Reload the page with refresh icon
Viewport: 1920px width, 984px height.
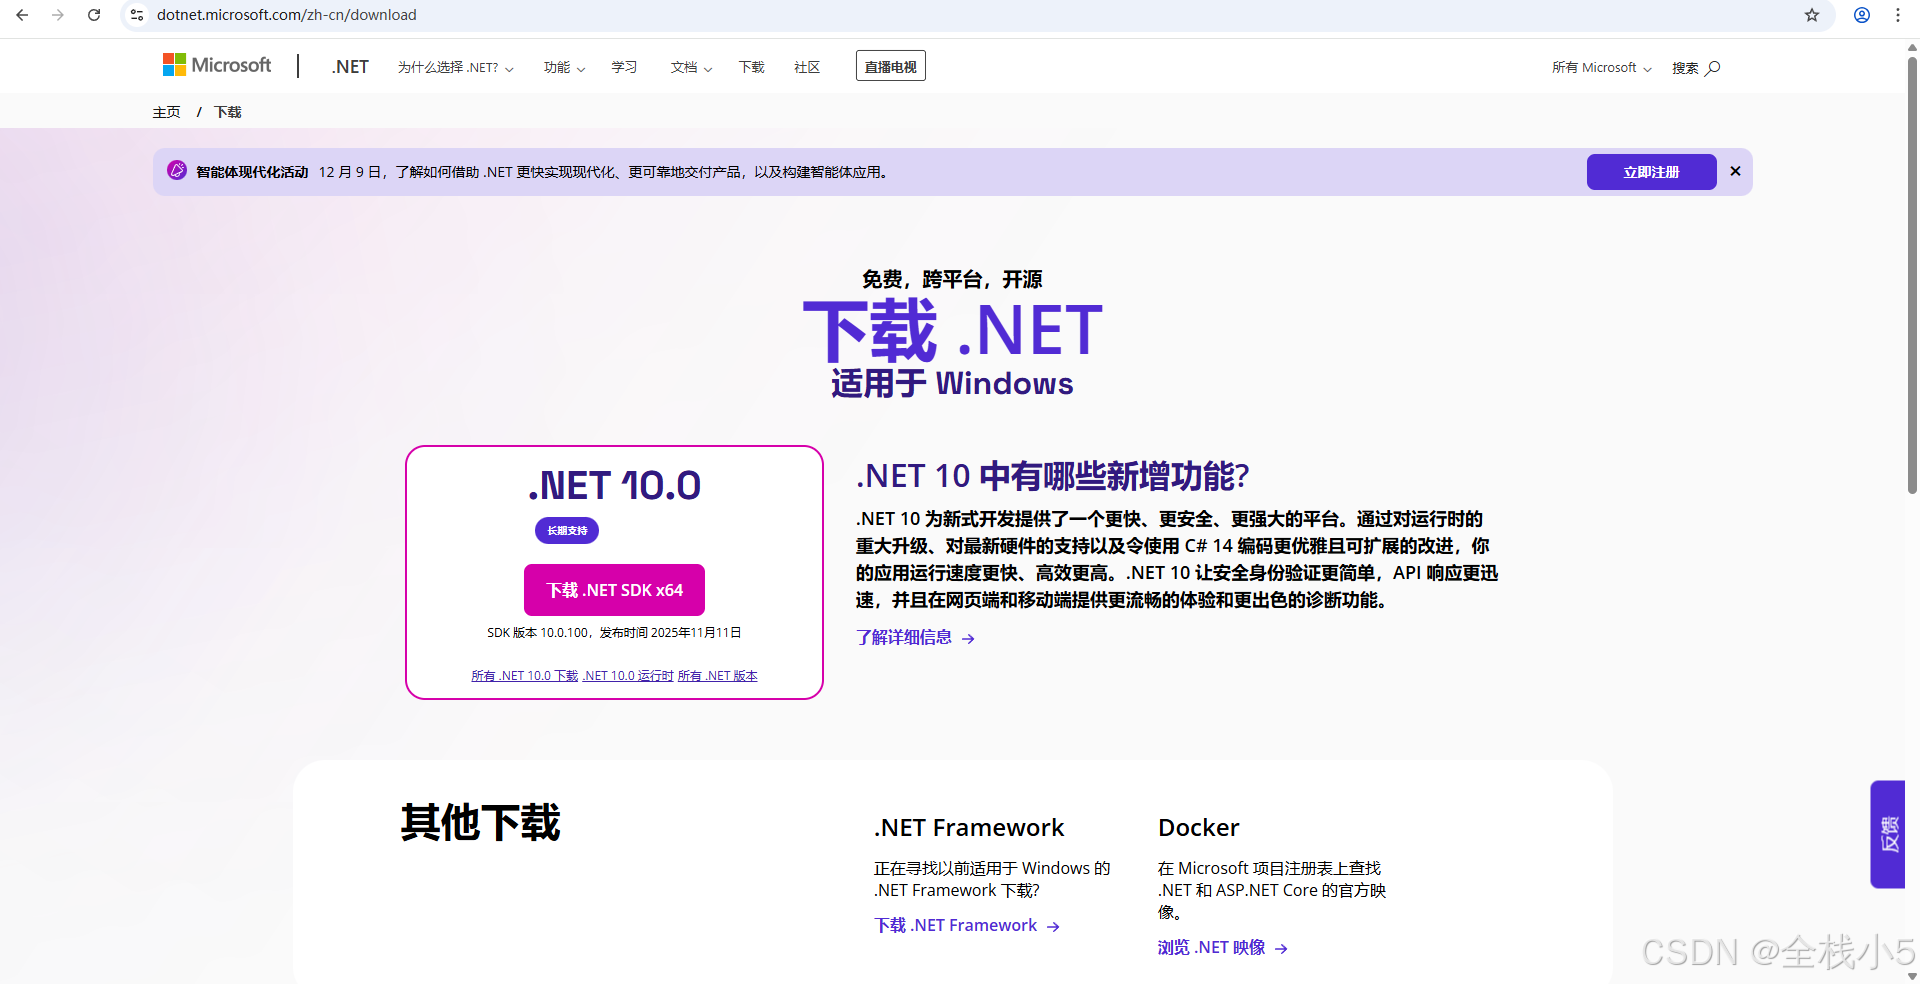pyautogui.click(x=94, y=15)
